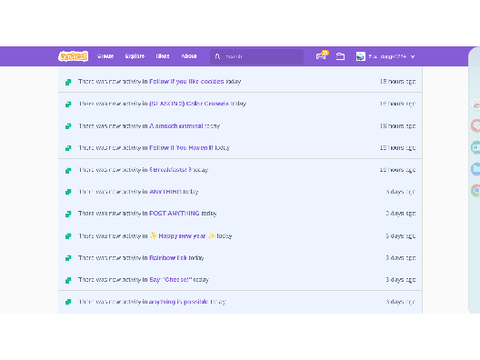Viewport: 480px width, 360px height.
Task: Open the Happy new year studio link
Action: [182, 236]
